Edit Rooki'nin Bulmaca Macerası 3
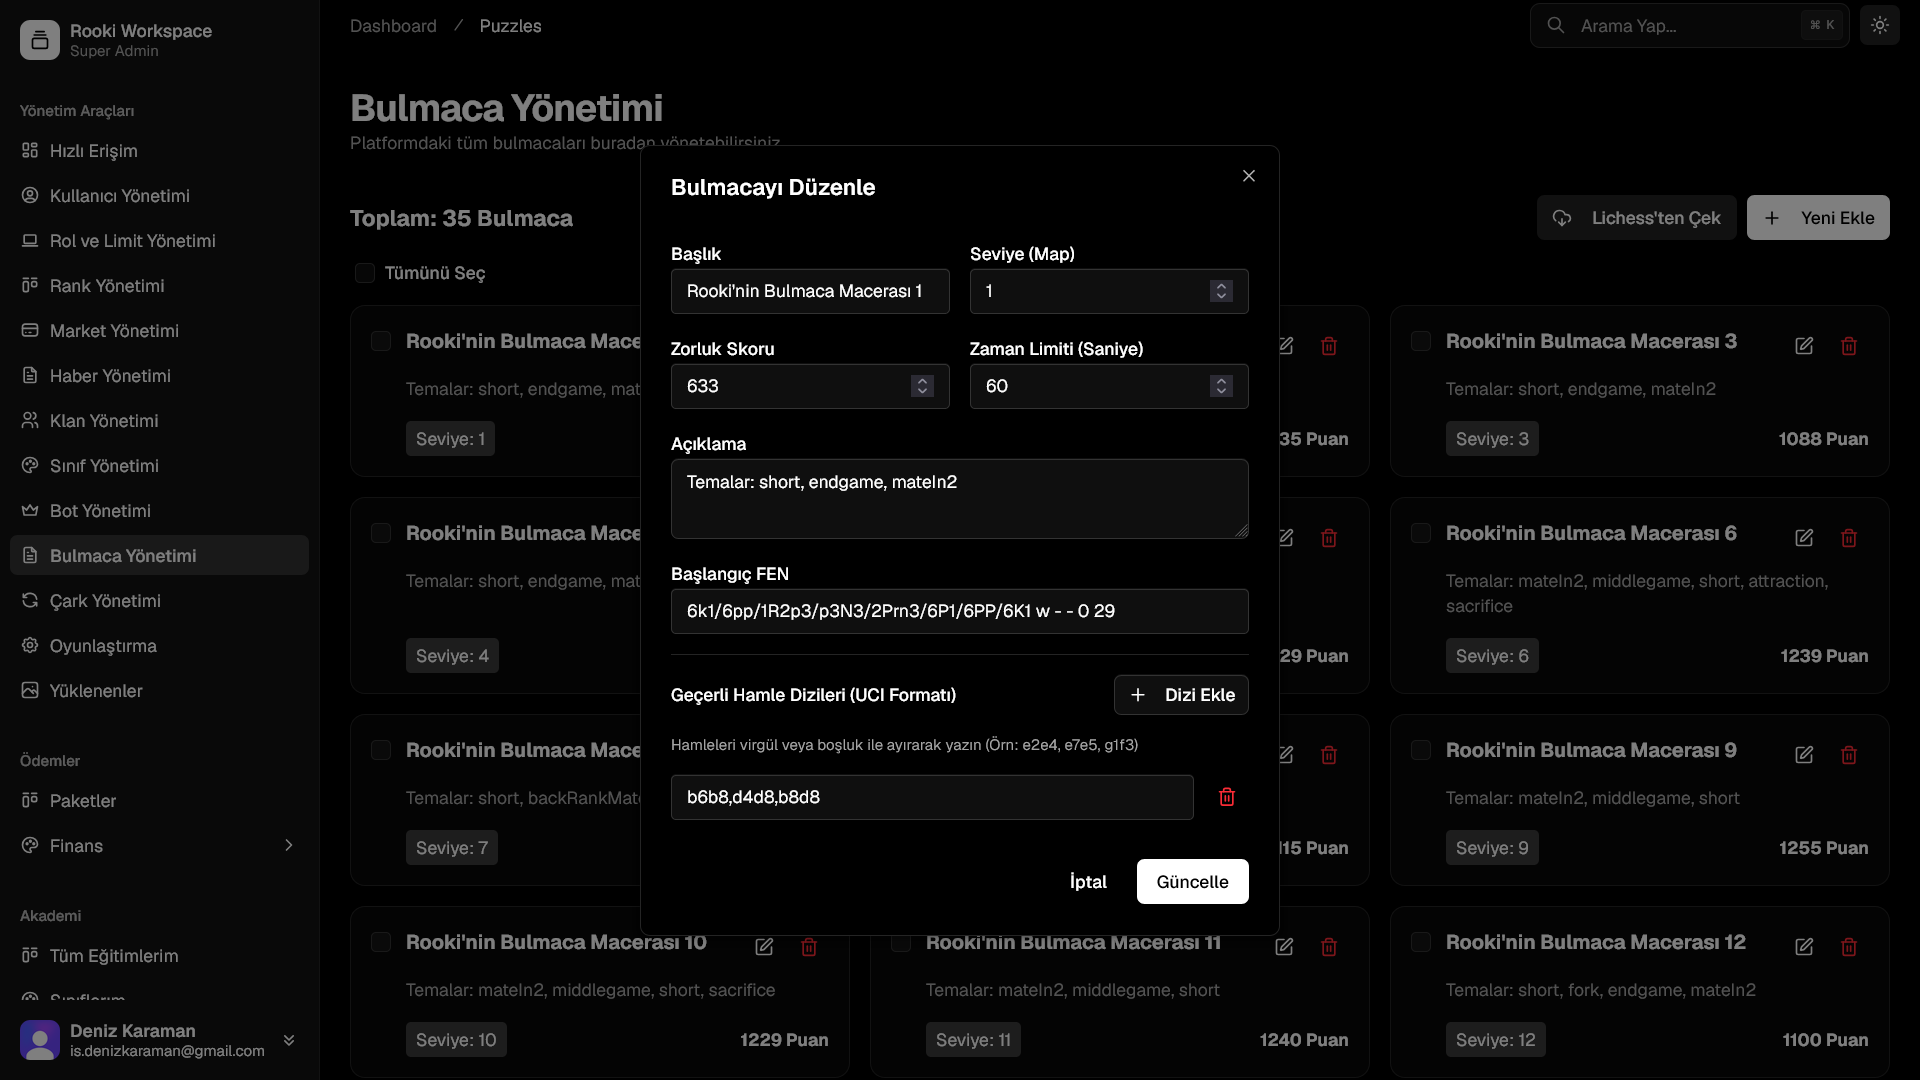Viewport: 1920px width, 1080px height. click(x=1804, y=346)
